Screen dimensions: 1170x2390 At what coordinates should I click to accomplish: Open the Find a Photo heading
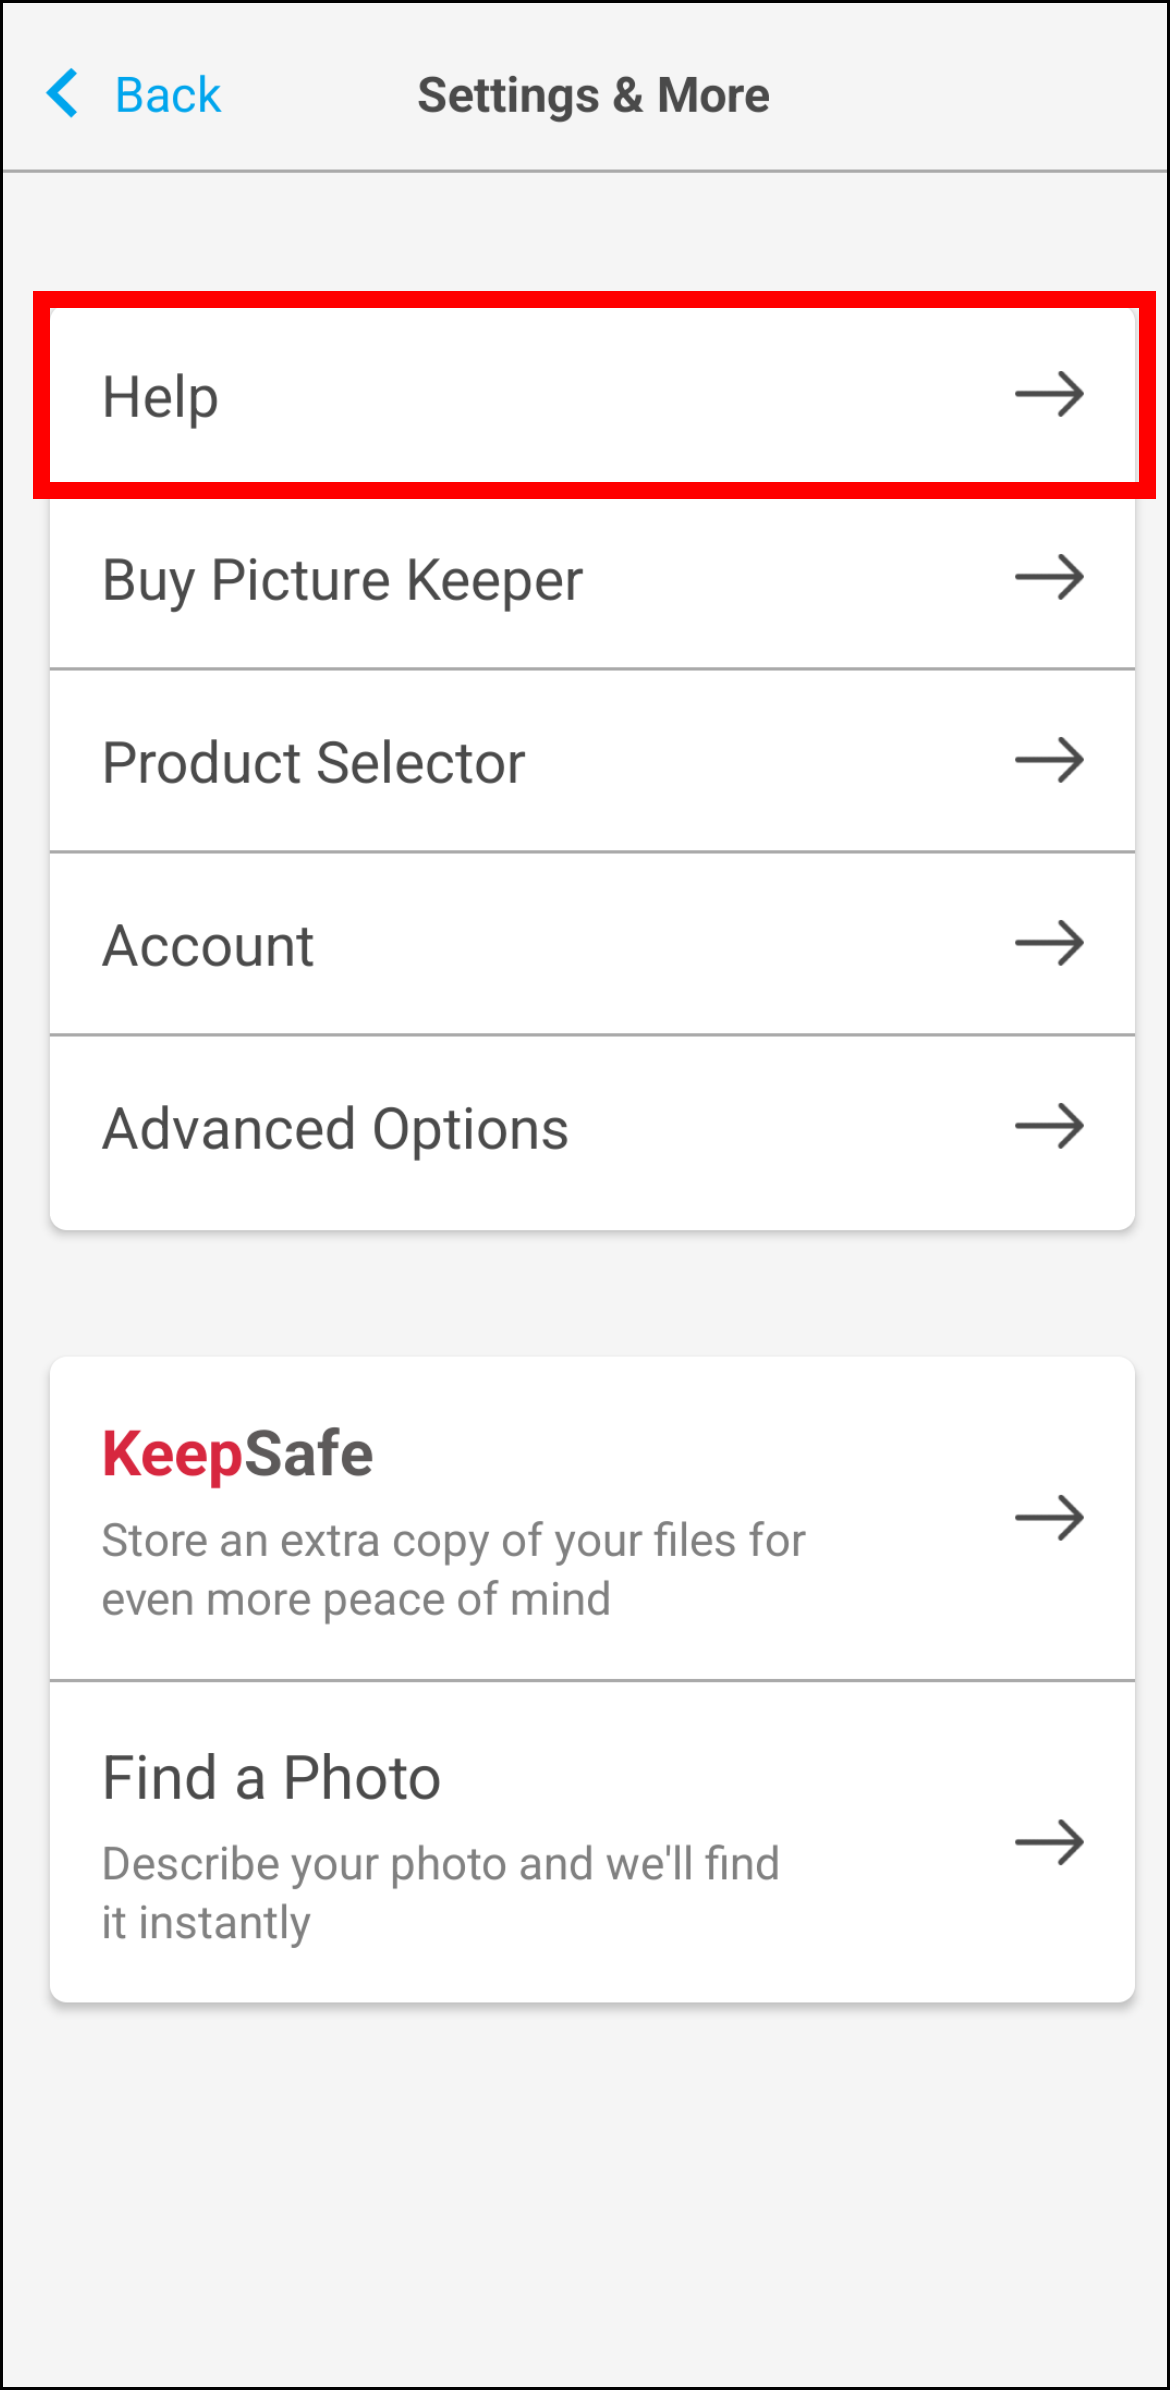(271, 1778)
